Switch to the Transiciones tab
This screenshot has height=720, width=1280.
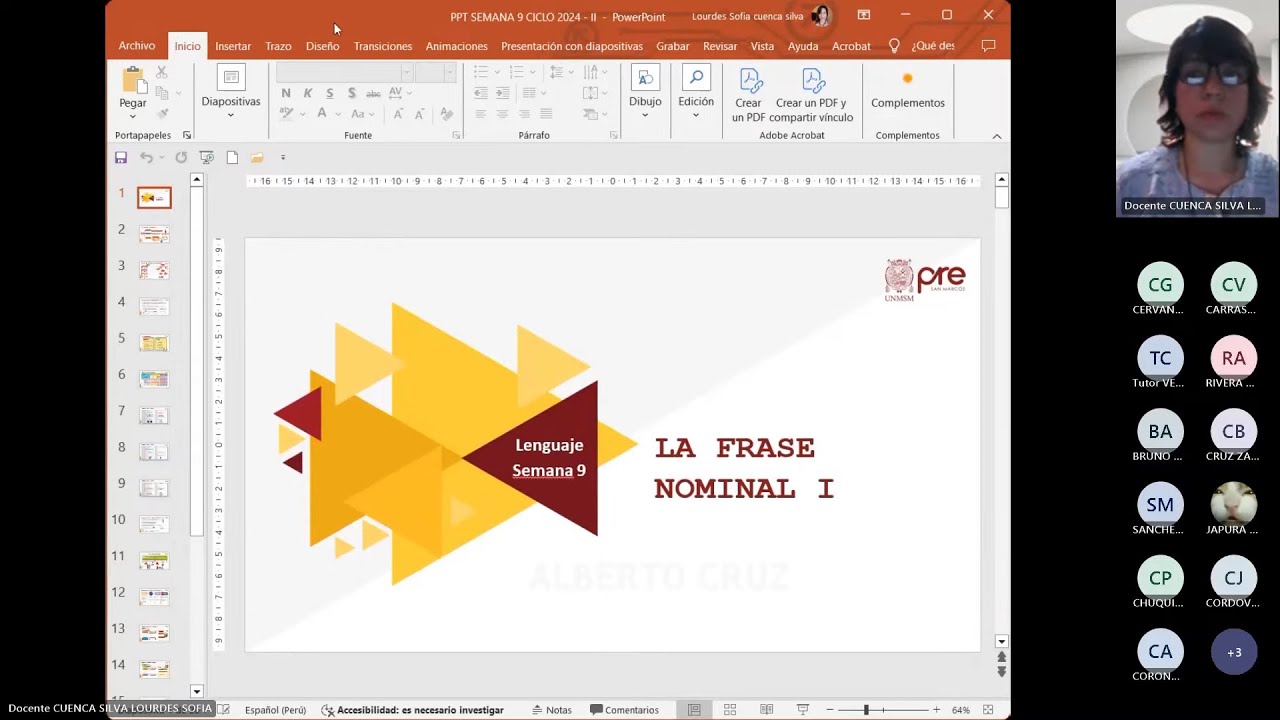[383, 46]
